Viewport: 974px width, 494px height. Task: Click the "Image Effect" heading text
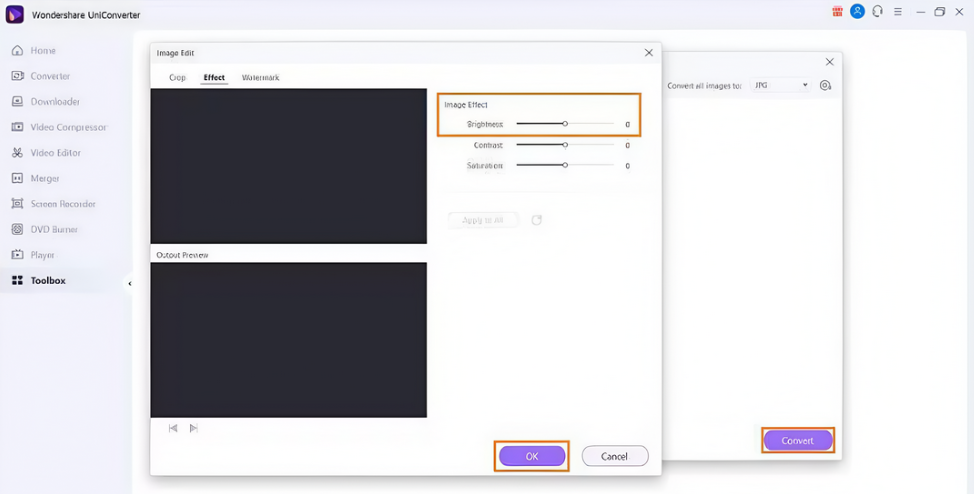coord(466,105)
